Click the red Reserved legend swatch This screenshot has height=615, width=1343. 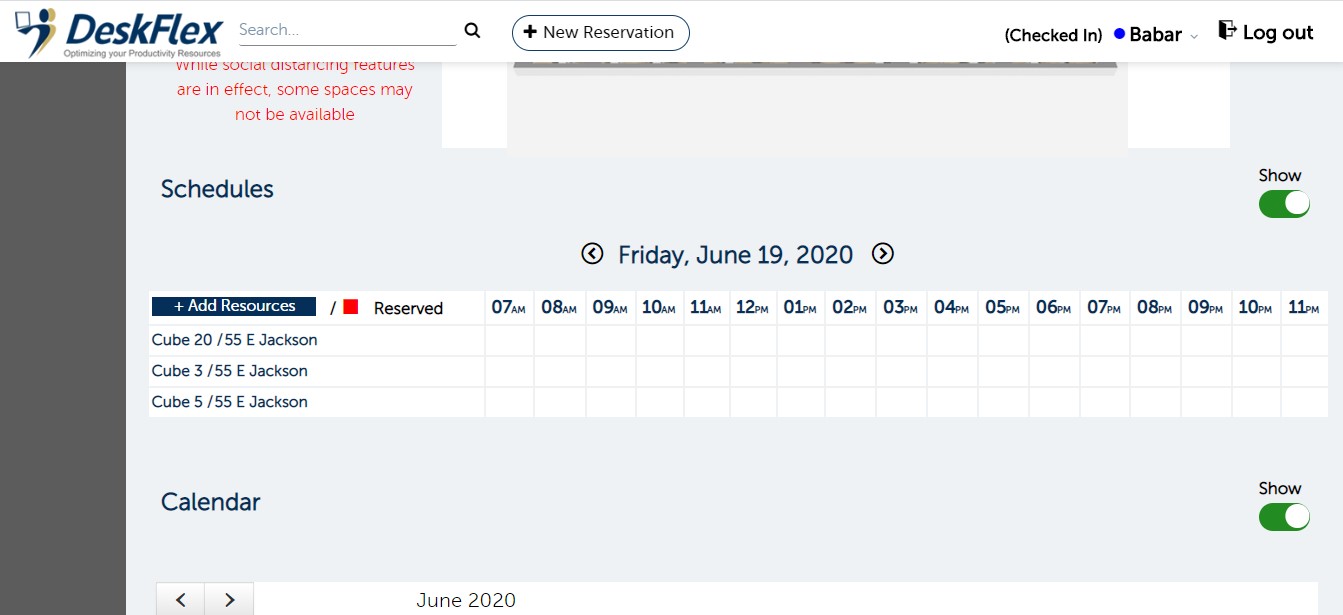(x=351, y=307)
